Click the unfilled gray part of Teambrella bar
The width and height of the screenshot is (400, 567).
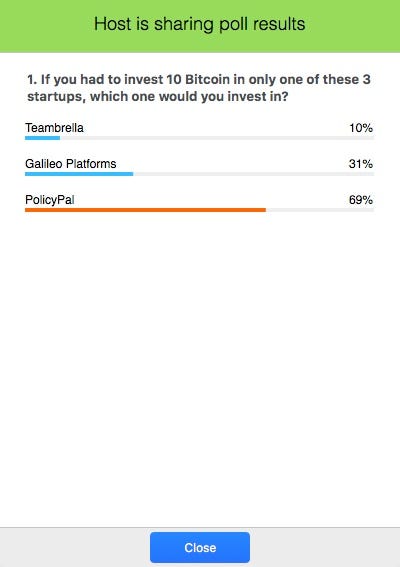point(217,138)
